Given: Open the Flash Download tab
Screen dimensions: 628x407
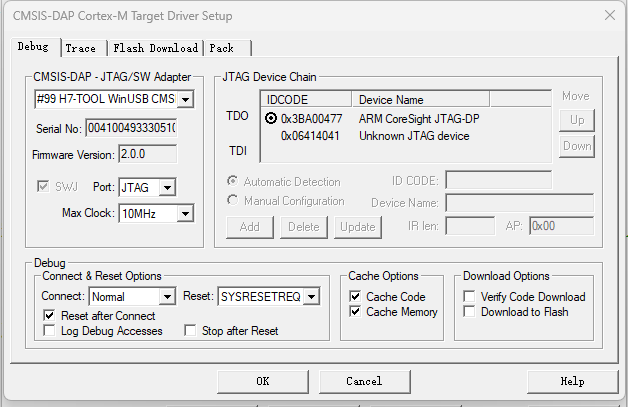Looking at the screenshot, I should (155, 48).
